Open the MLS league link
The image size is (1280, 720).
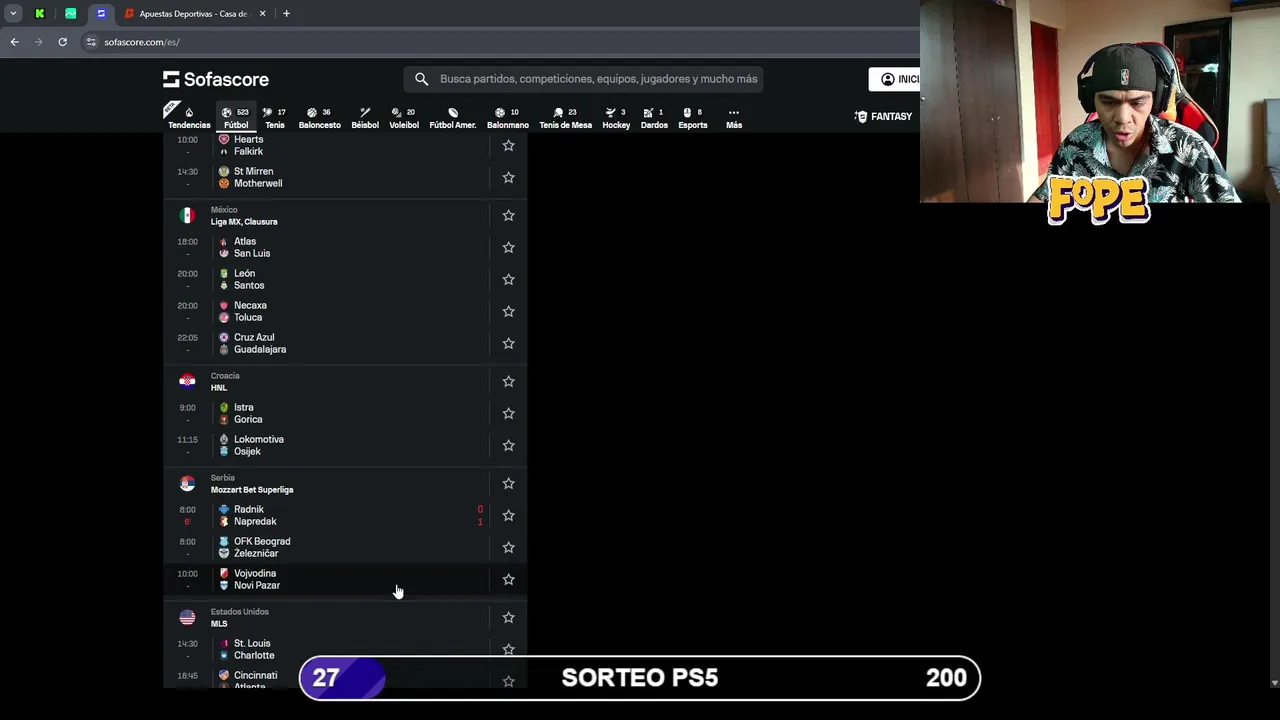[219, 624]
